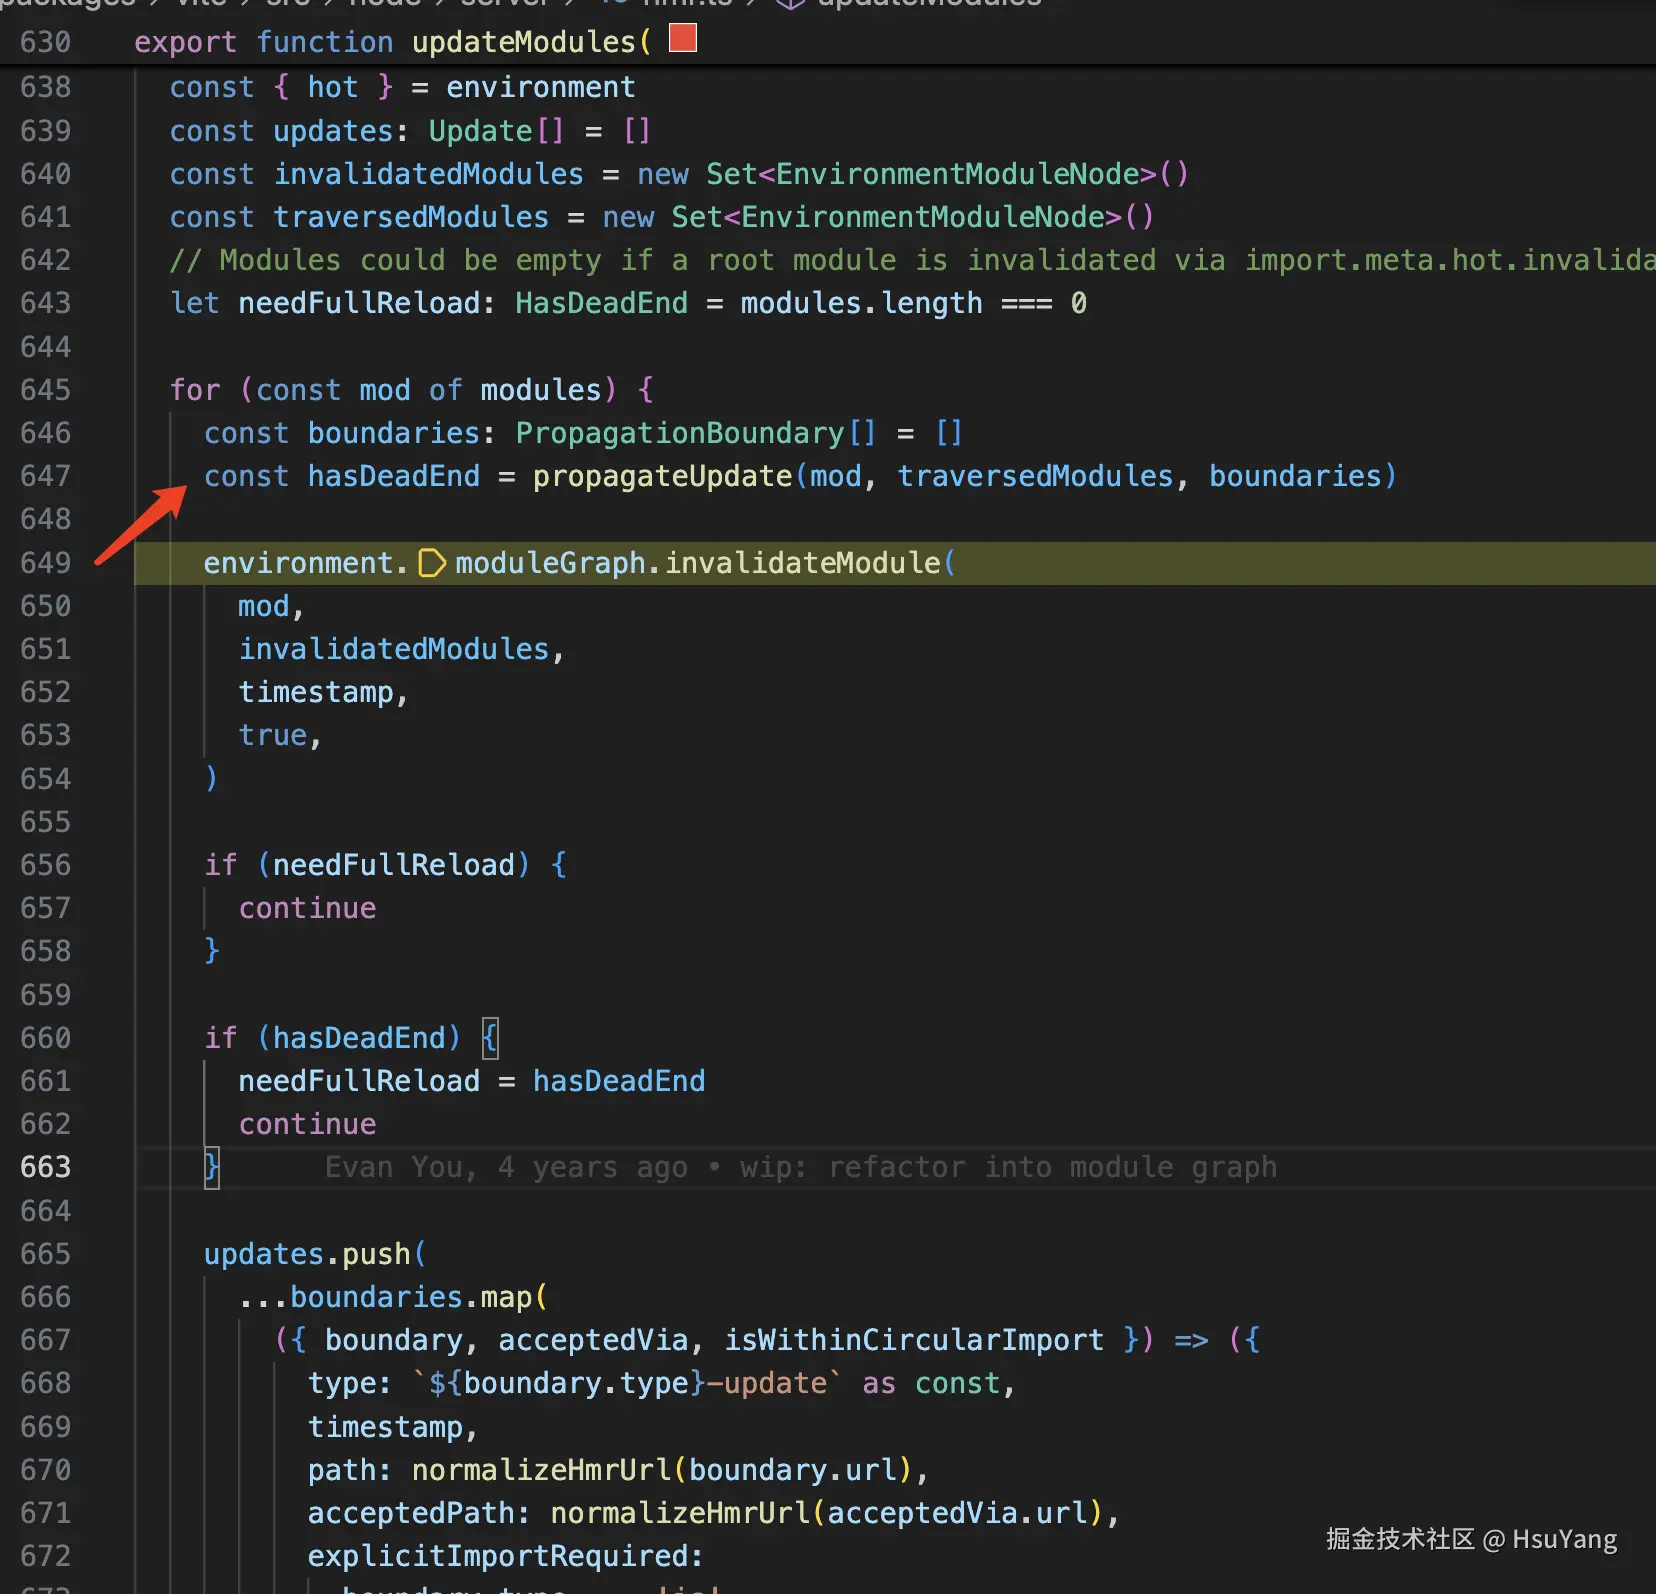Image resolution: width=1656 pixels, height=1594 pixels.
Task: Select line number 645 in the gutter
Action: pos(46,390)
